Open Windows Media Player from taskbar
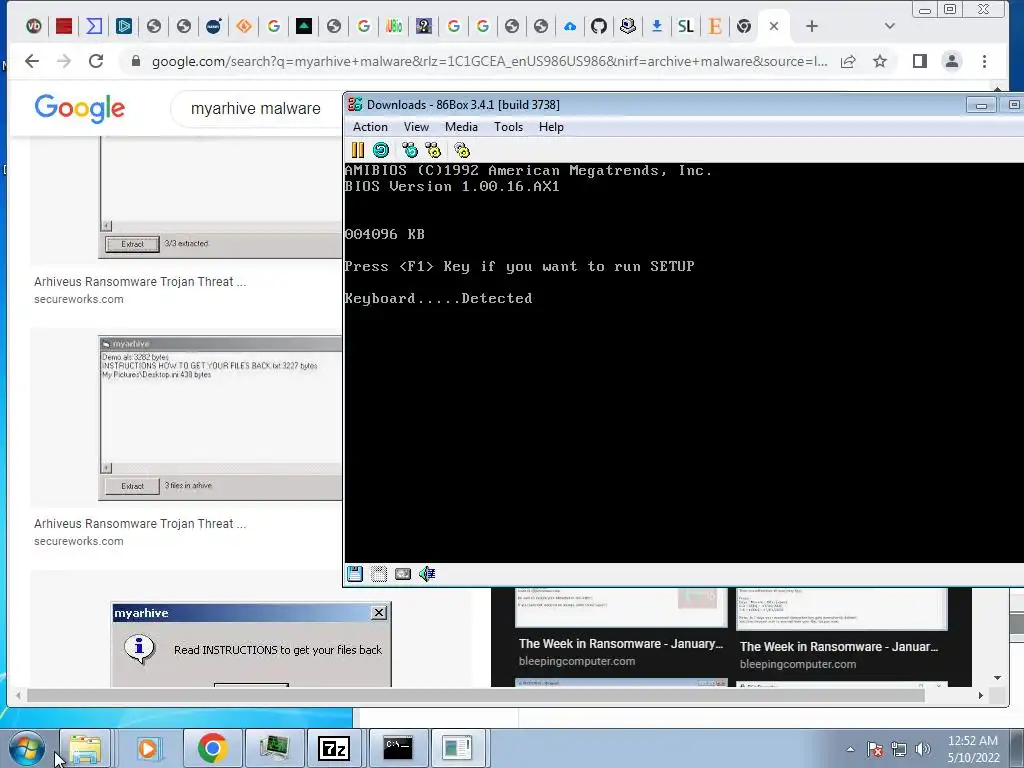 (148, 748)
